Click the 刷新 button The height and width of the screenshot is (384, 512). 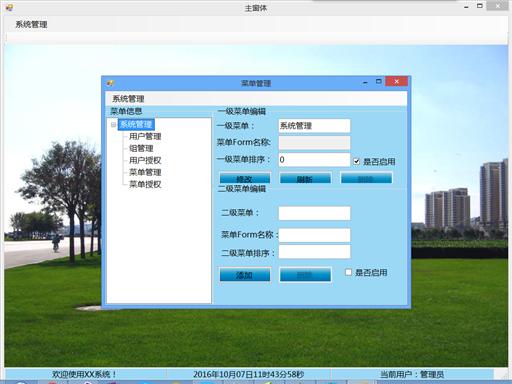tap(306, 178)
